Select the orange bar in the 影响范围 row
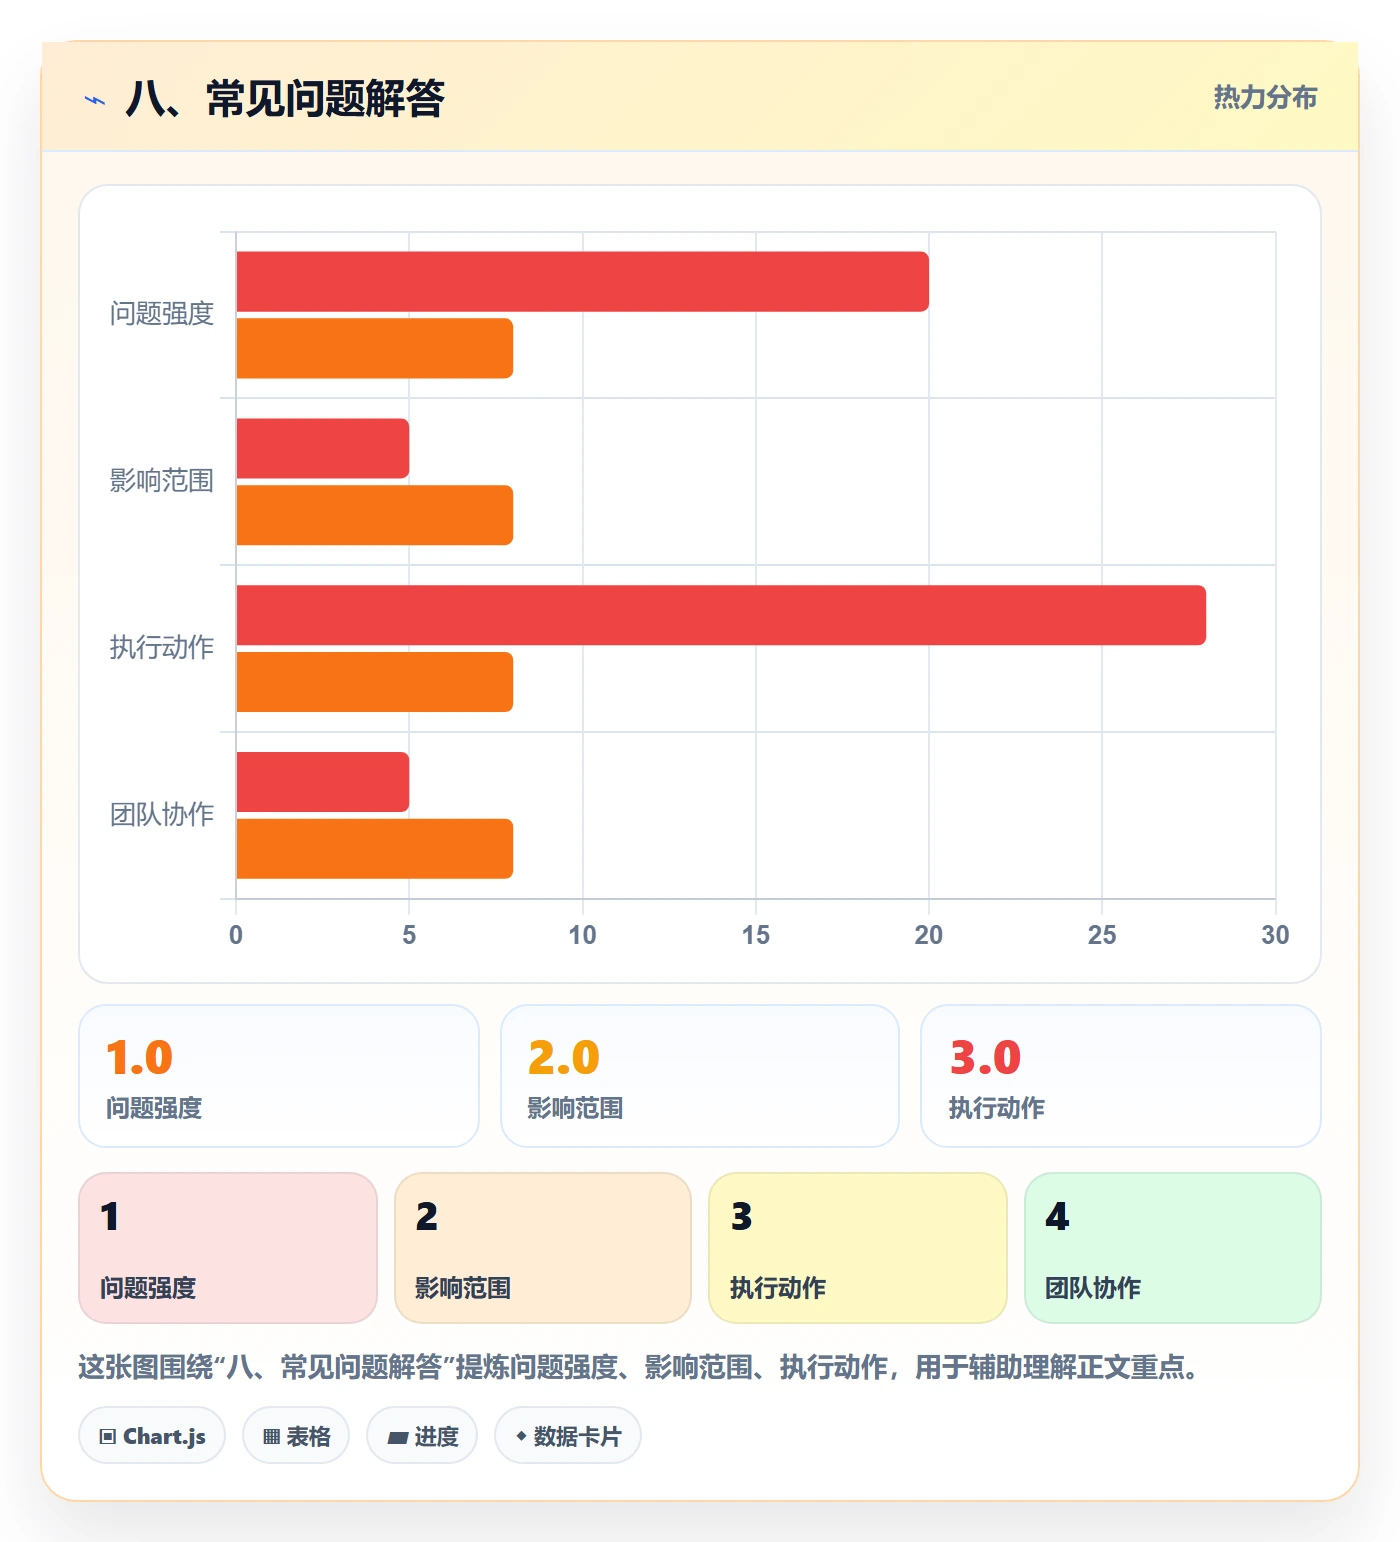The height and width of the screenshot is (1542, 1400). [375, 516]
